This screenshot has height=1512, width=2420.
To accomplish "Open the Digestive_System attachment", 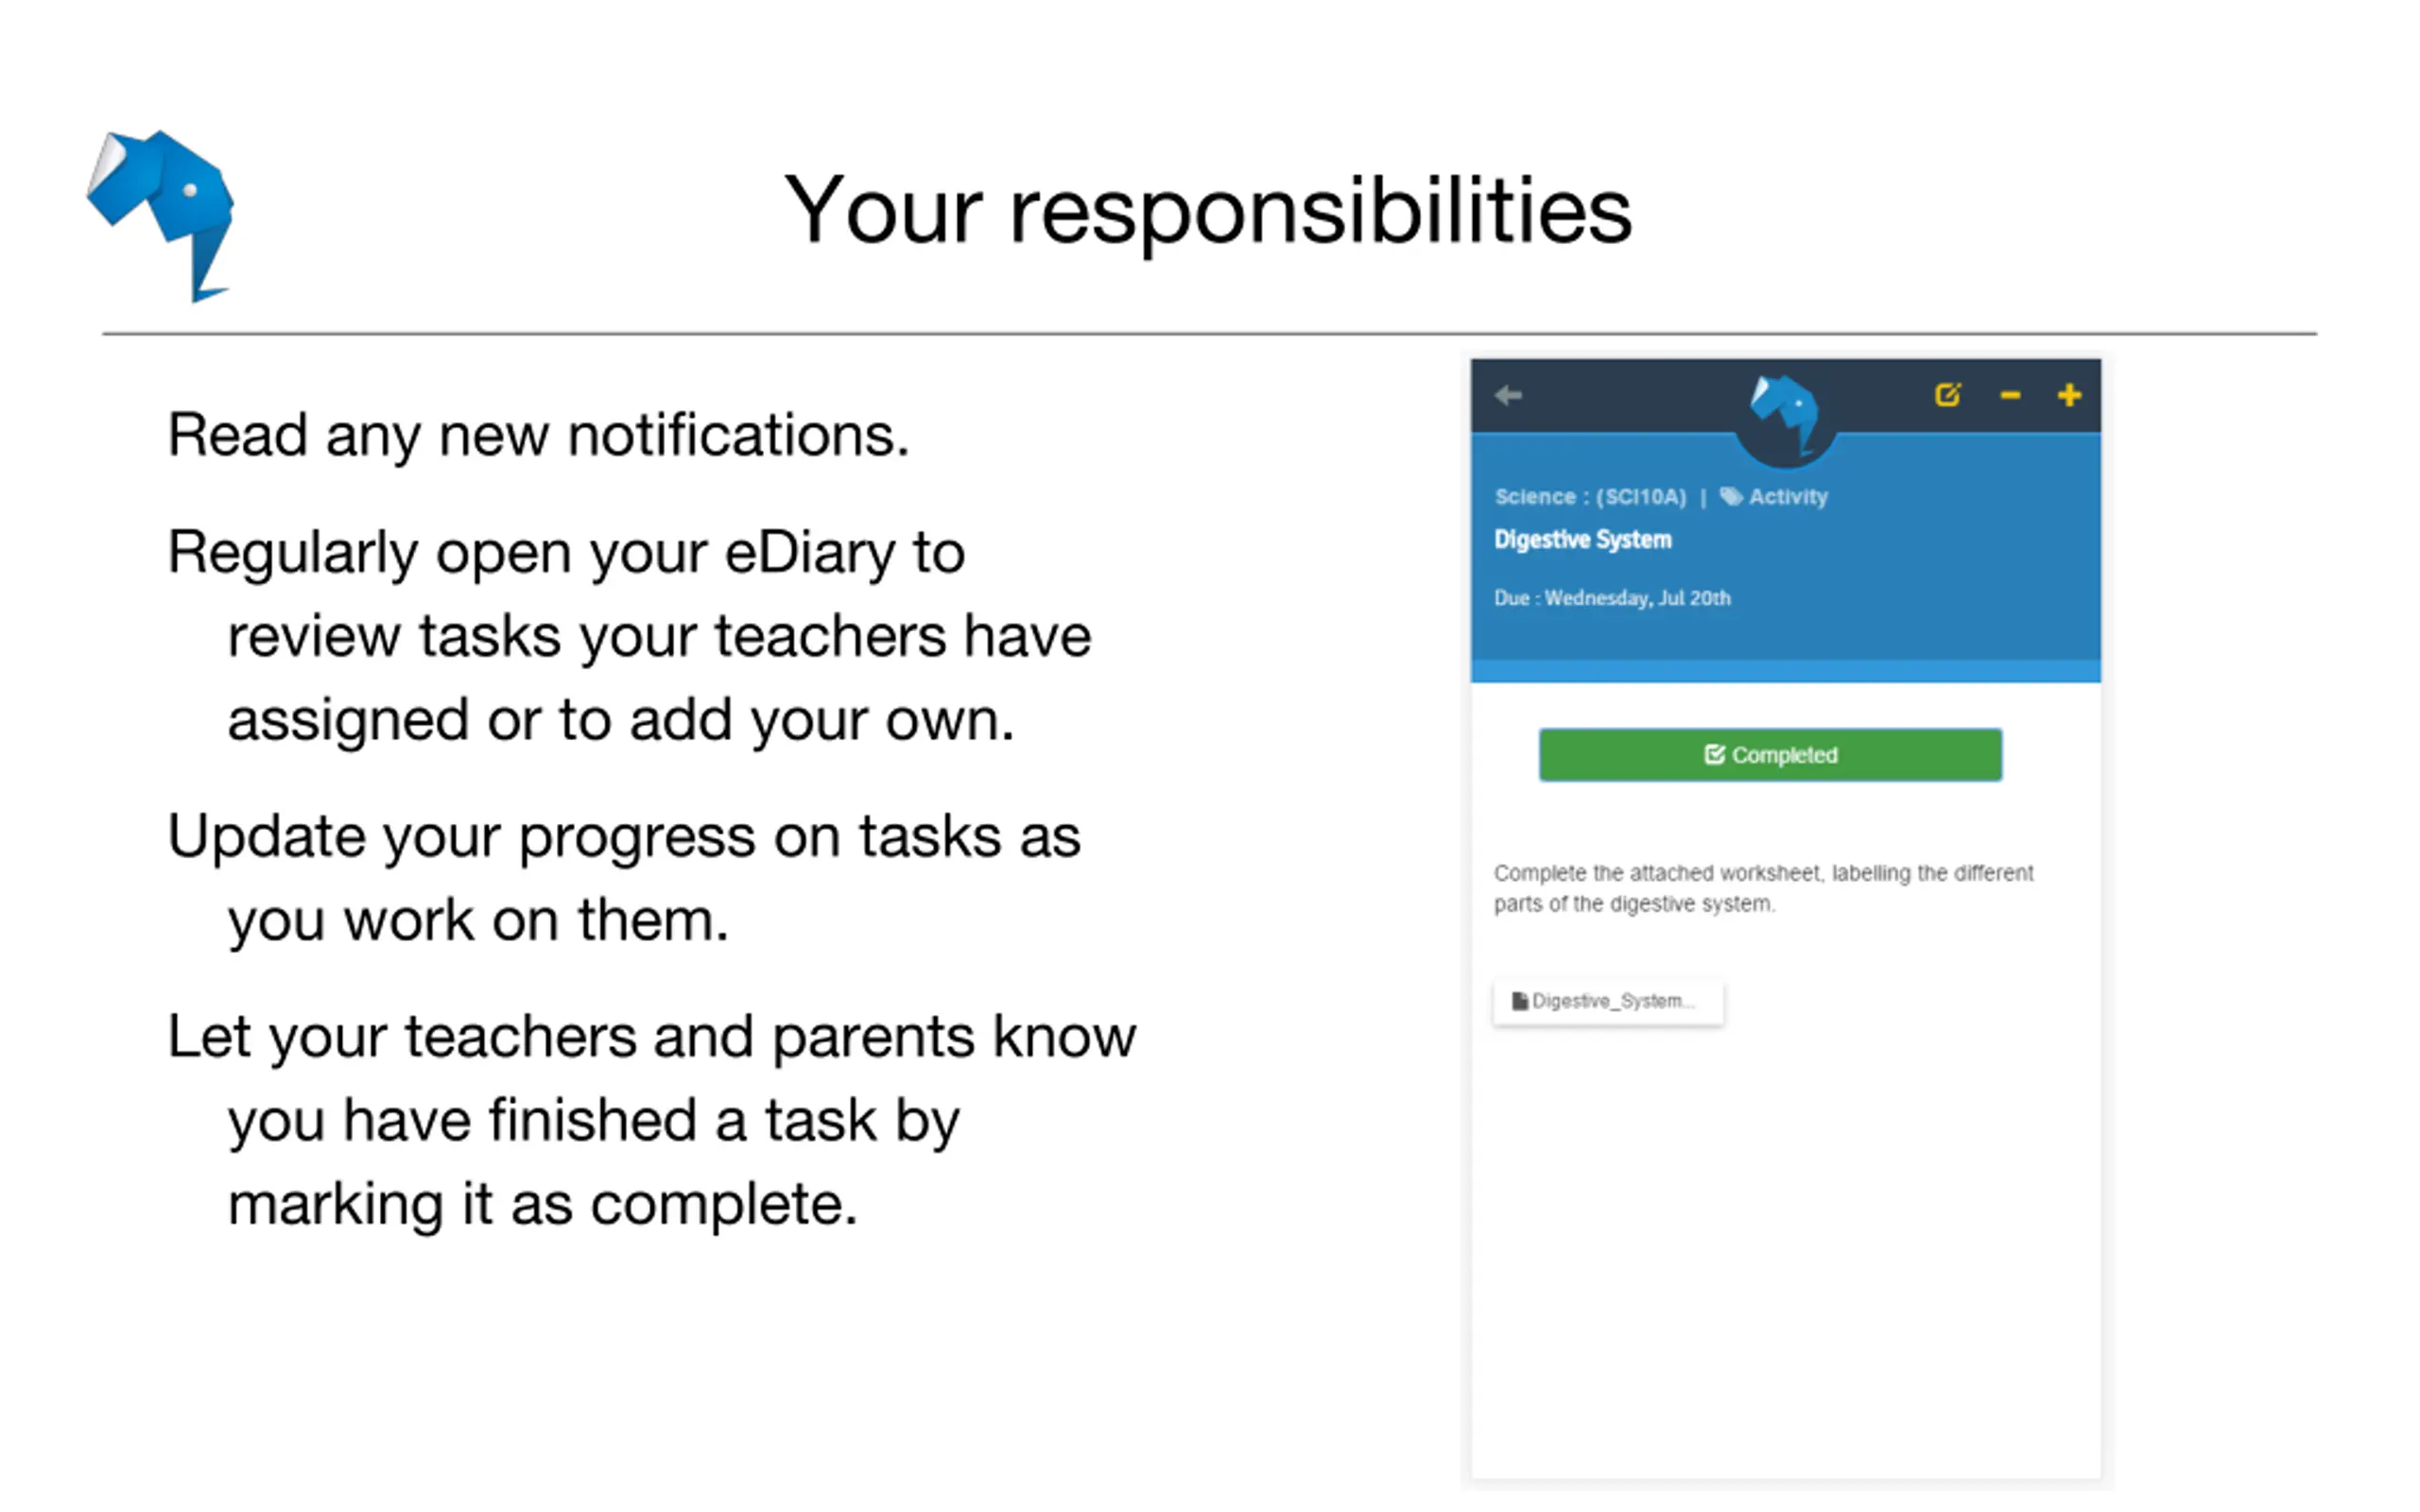I will tap(1608, 1001).
